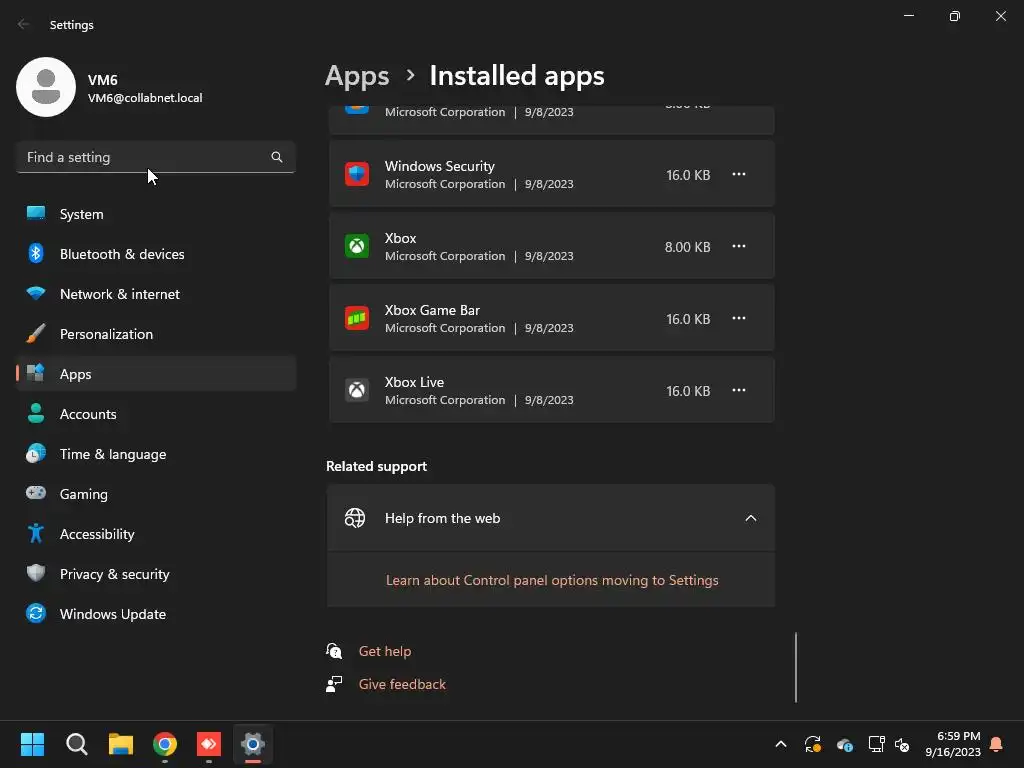
Task: Click the 16.0 KB size of Xbox Live
Action: pos(688,391)
